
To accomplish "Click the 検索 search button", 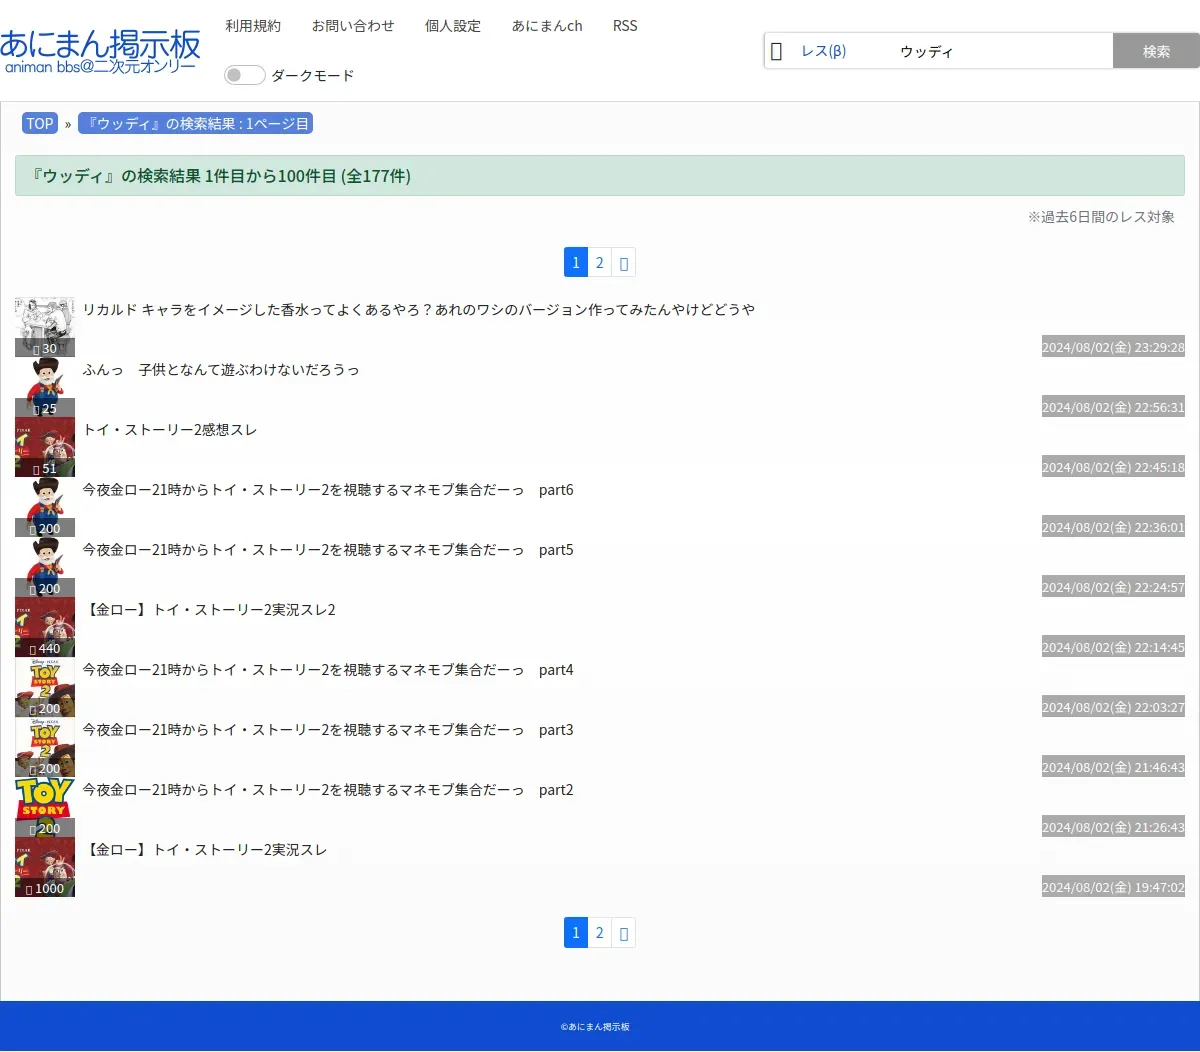I will (x=1156, y=51).
